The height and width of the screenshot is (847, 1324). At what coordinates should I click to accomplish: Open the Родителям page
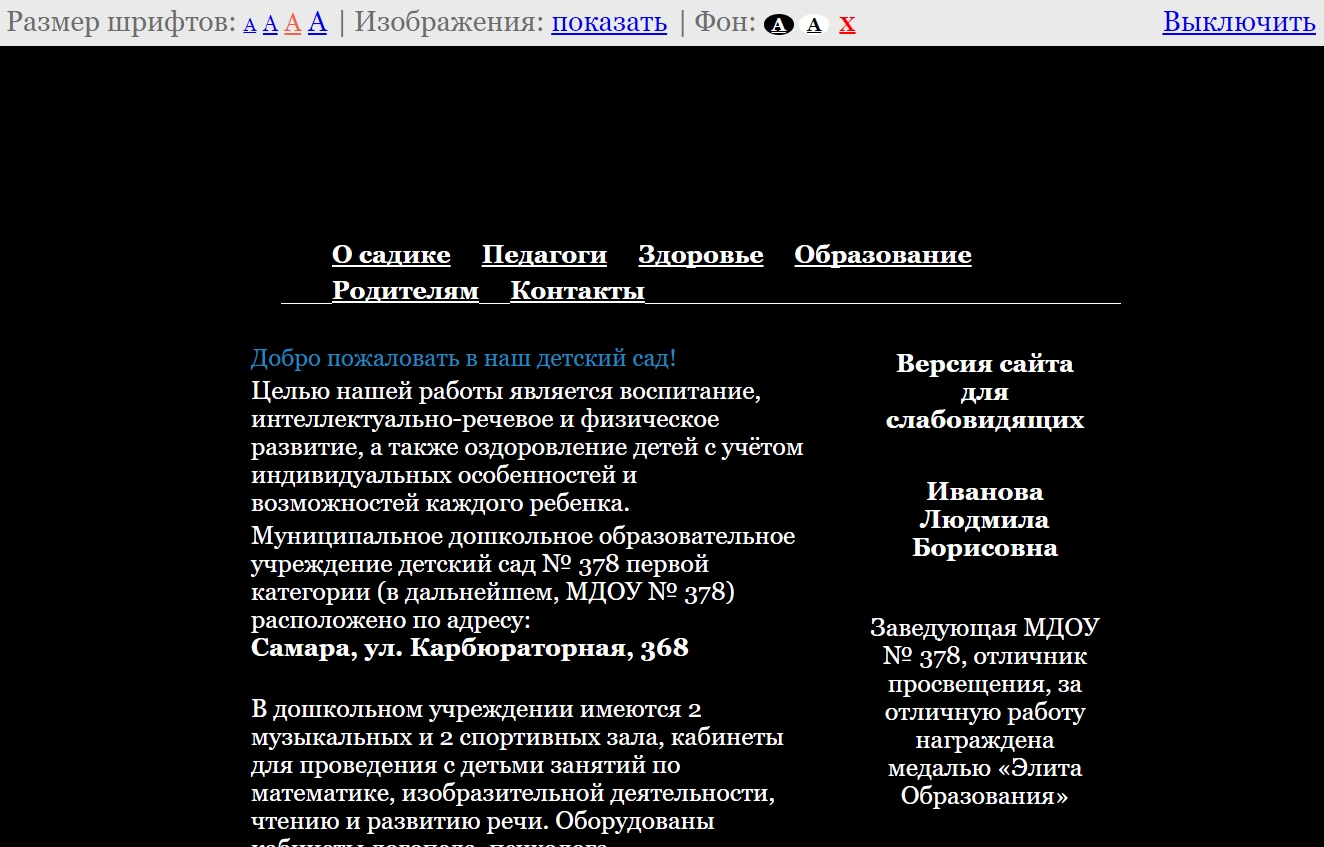click(405, 291)
